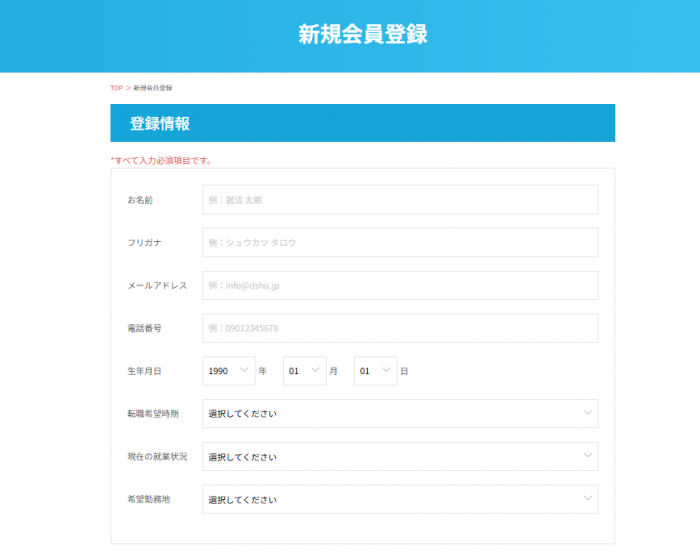
Task: Click the 生年月日 label
Action: [x=144, y=371]
